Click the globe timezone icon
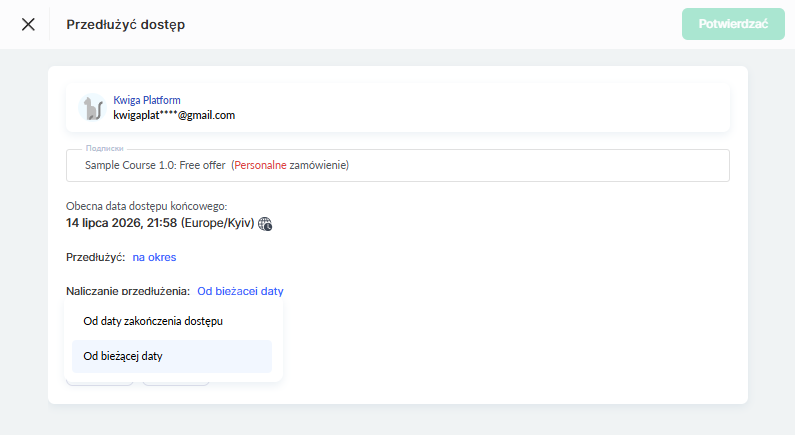The height and width of the screenshot is (435, 795). point(265,224)
